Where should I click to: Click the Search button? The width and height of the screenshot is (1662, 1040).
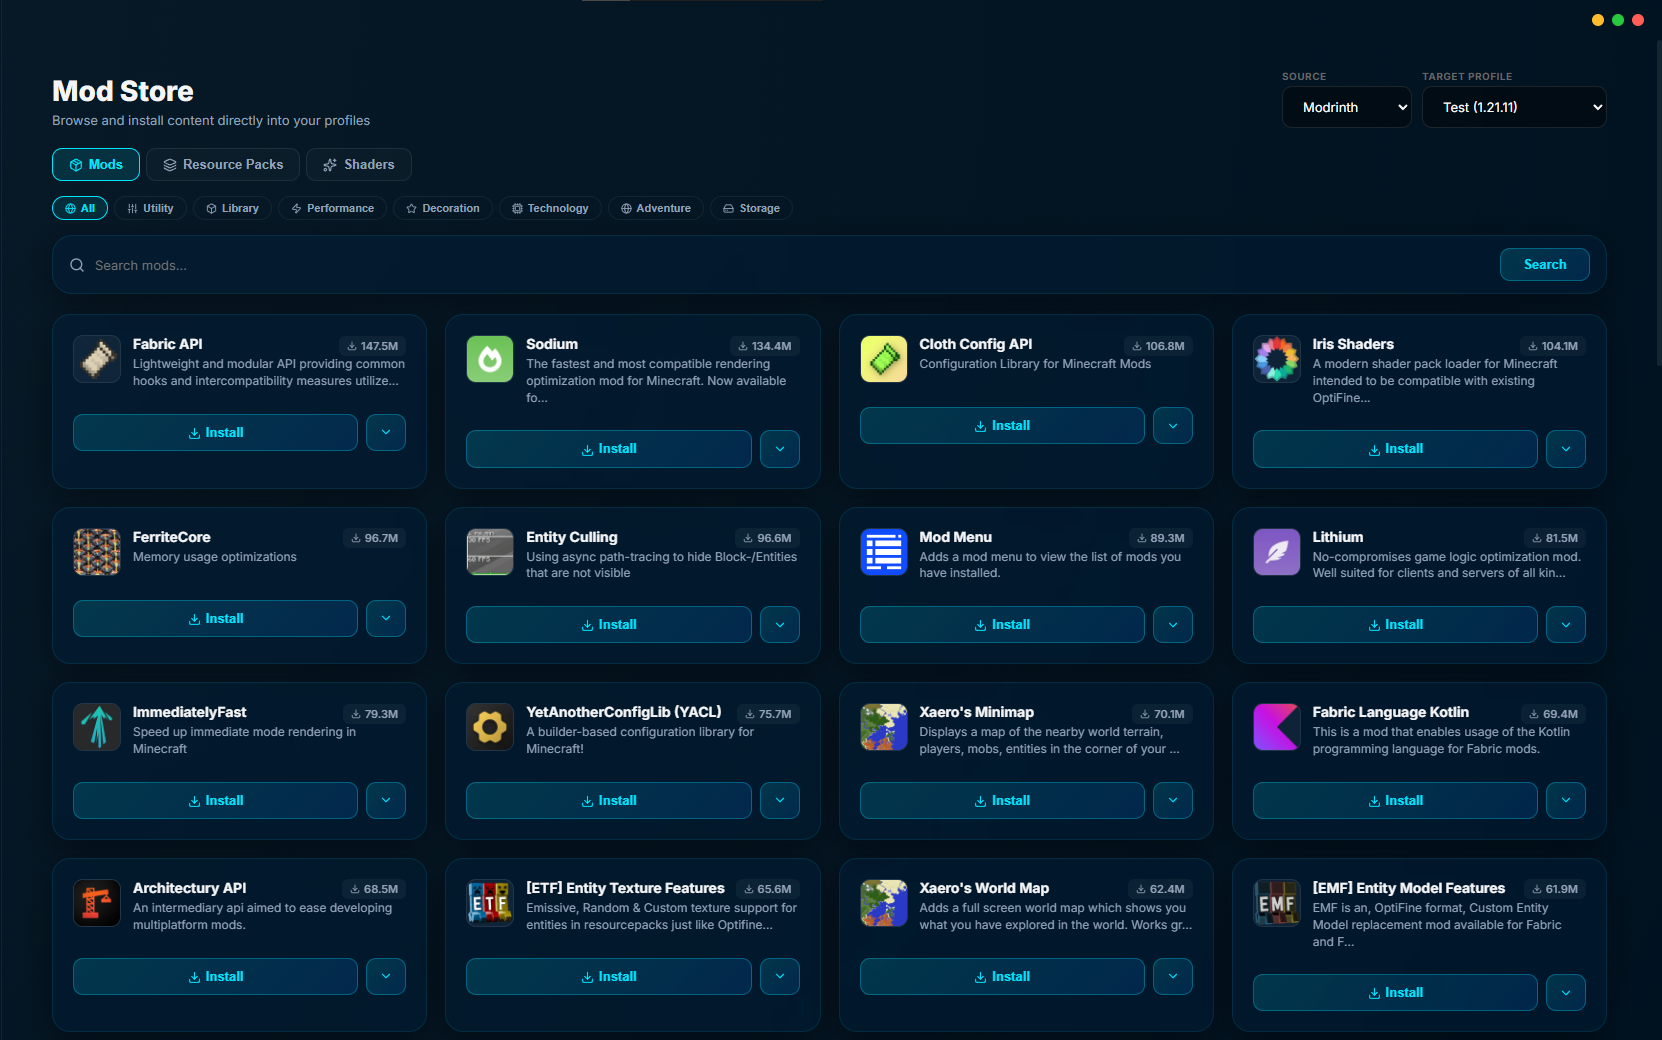1544,264
